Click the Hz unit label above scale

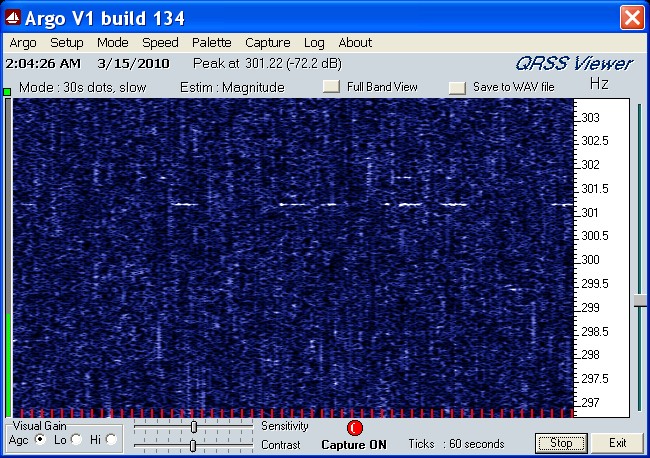pos(599,84)
